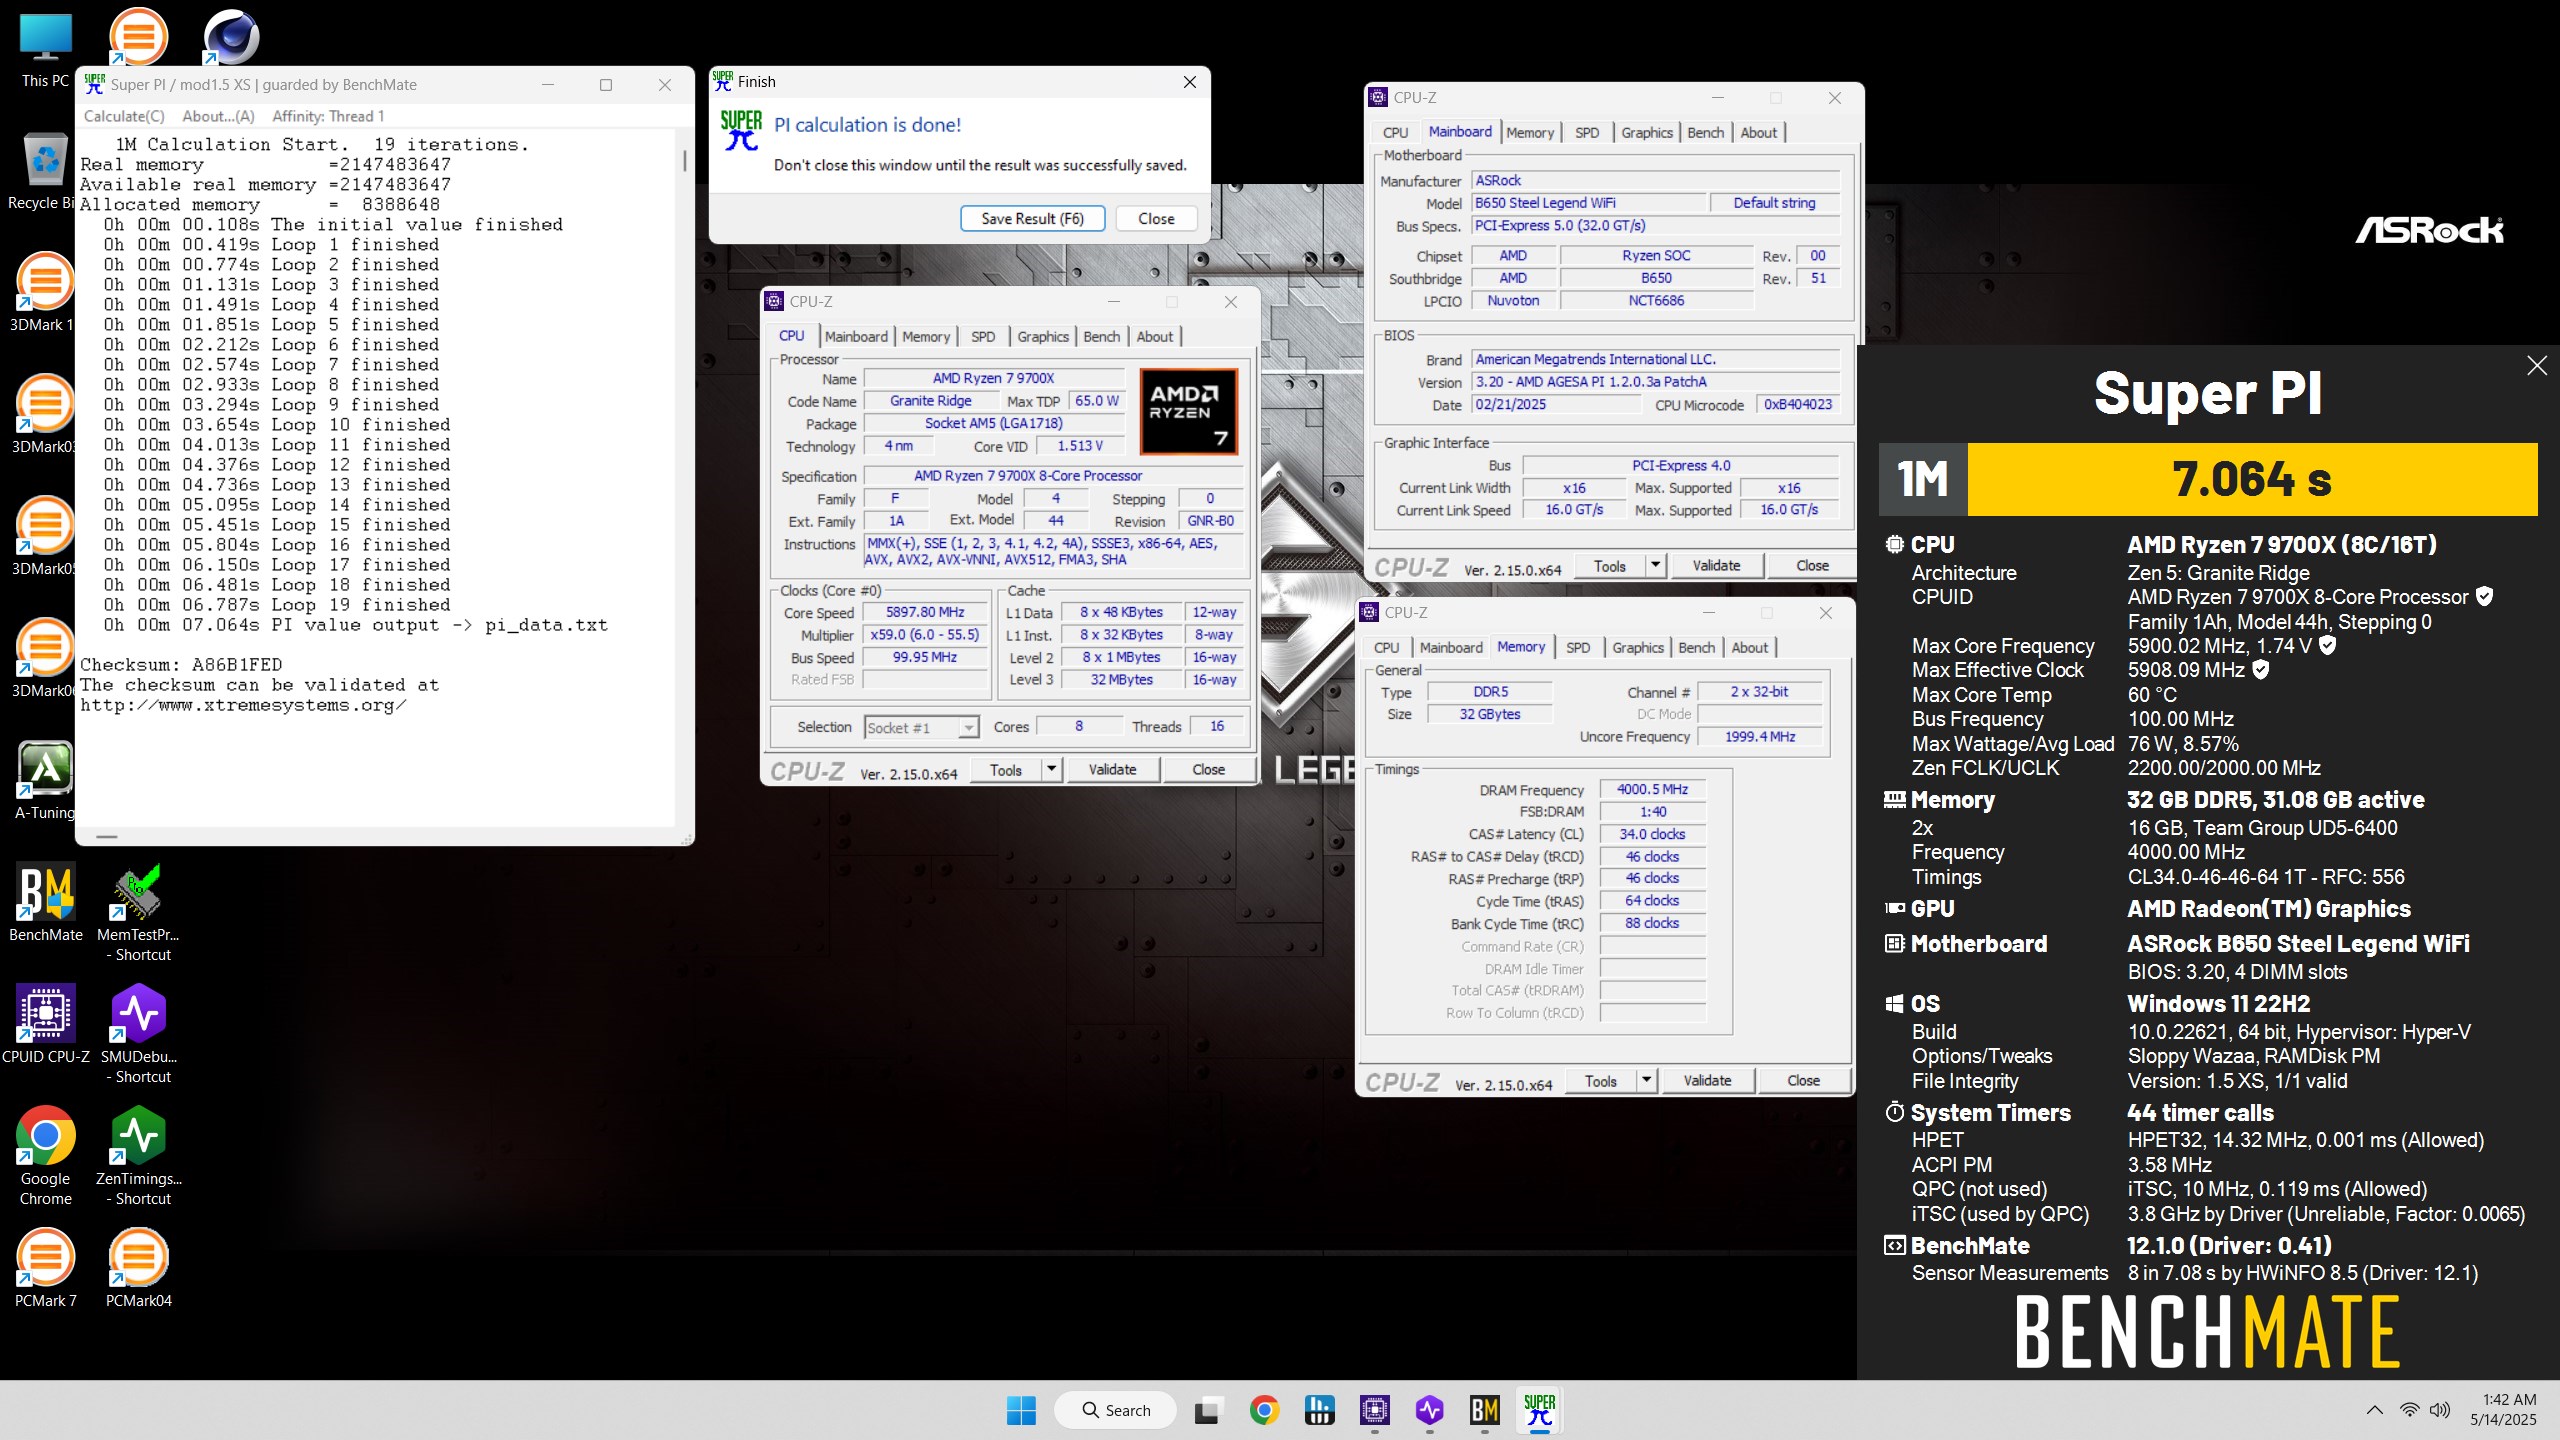Open the Cinebench desktop shortcut icon
Image resolution: width=2560 pixels, height=1440 pixels.
231,38
